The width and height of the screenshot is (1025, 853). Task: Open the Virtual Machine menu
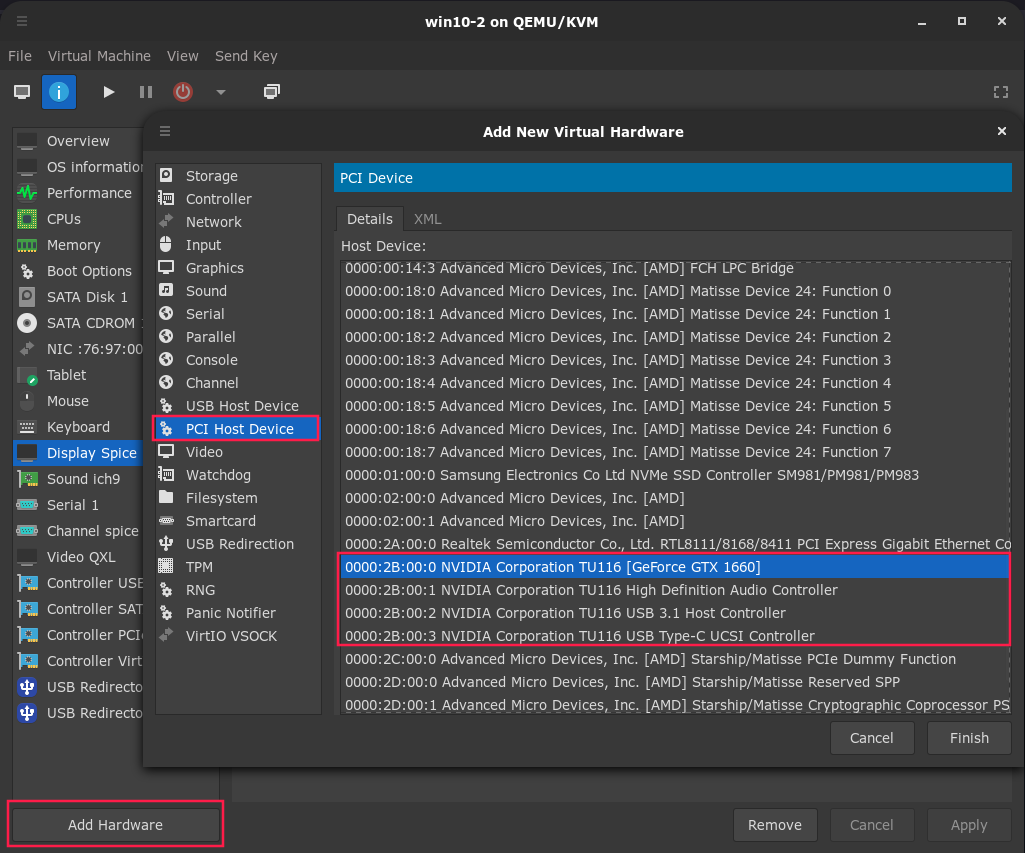coord(99,56)
